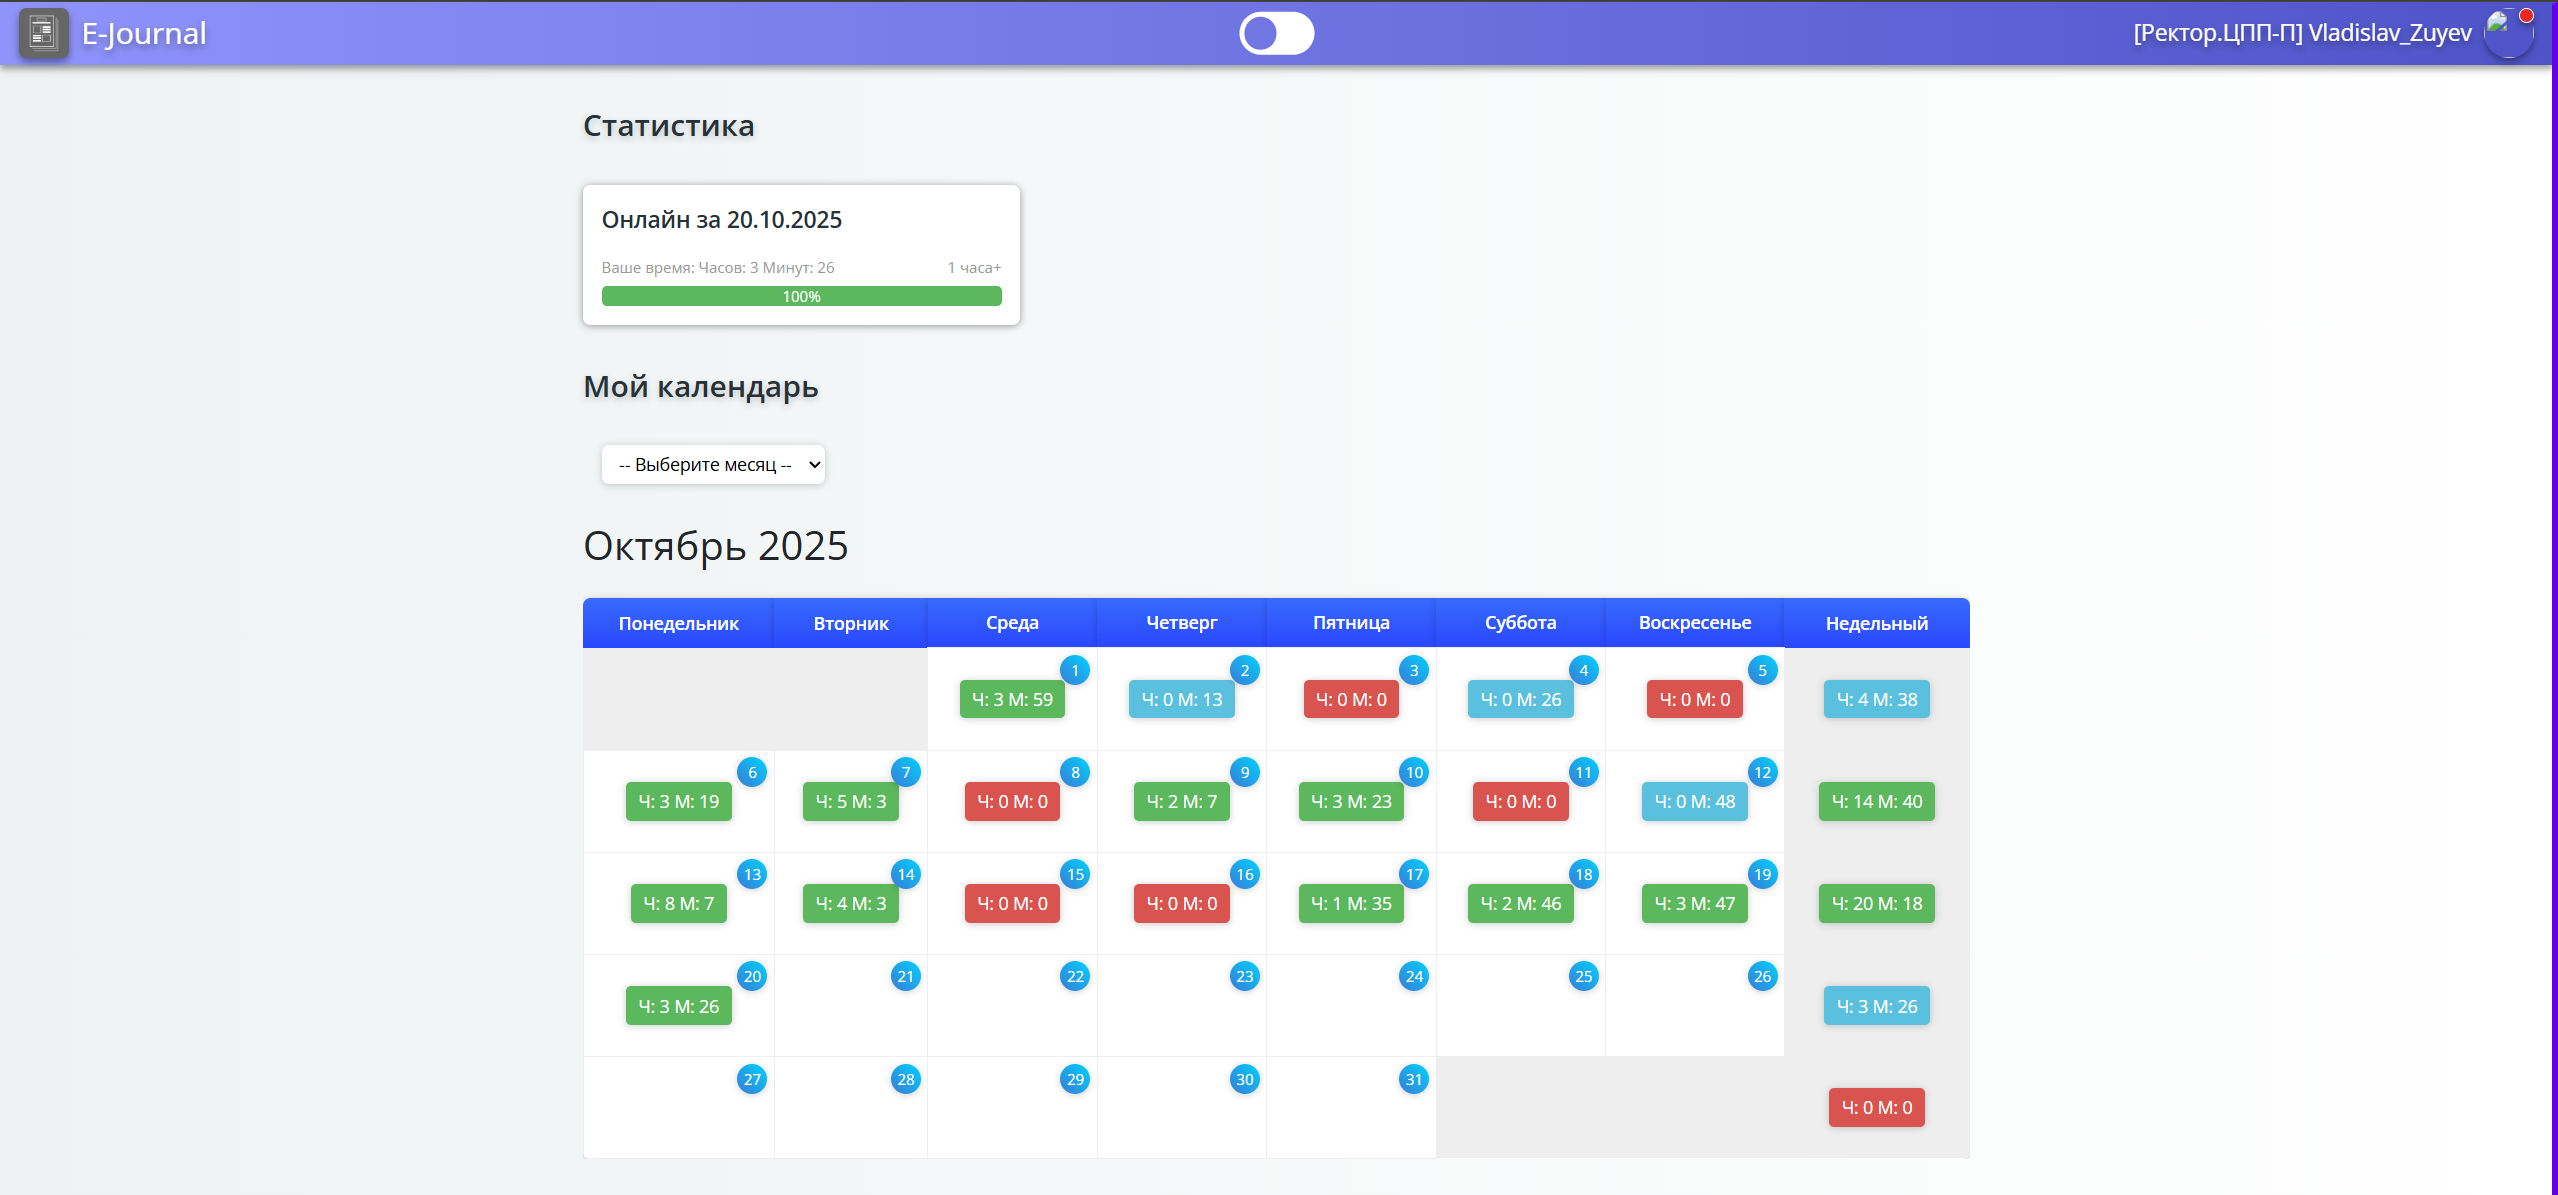2558x1195 pixels.
Task: Click the E-Journal title link
Action: click(144, 33)
